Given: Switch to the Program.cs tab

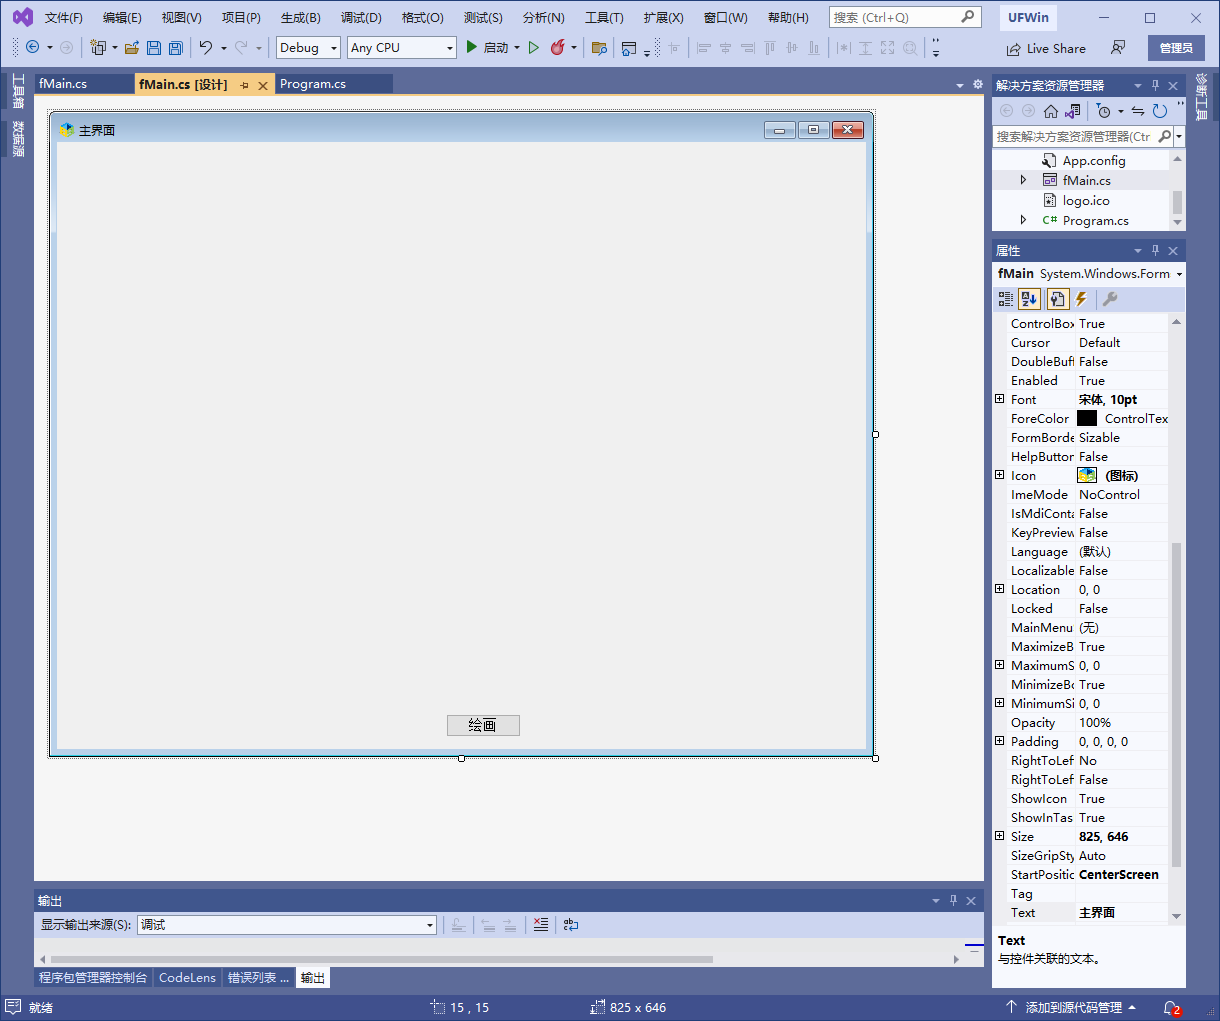Looking at the screenshot, I should (313, 84).
